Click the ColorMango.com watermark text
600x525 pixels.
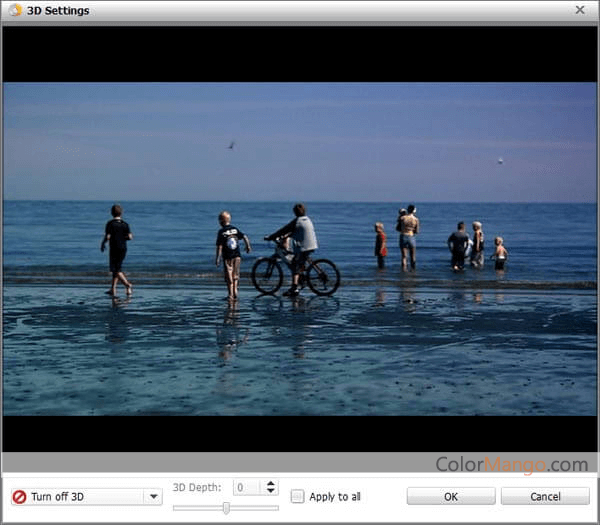pos(511,464)
